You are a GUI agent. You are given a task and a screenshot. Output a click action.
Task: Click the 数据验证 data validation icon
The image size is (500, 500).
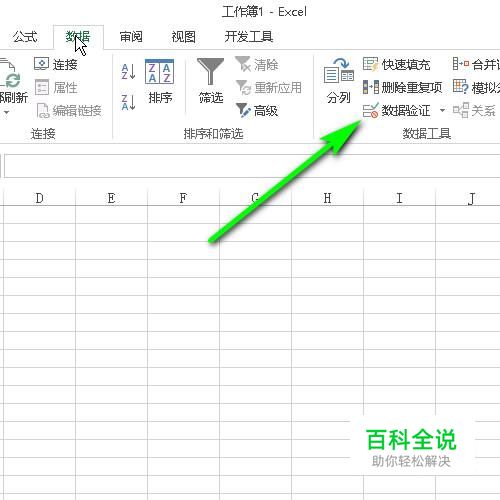tap(370, 110)
